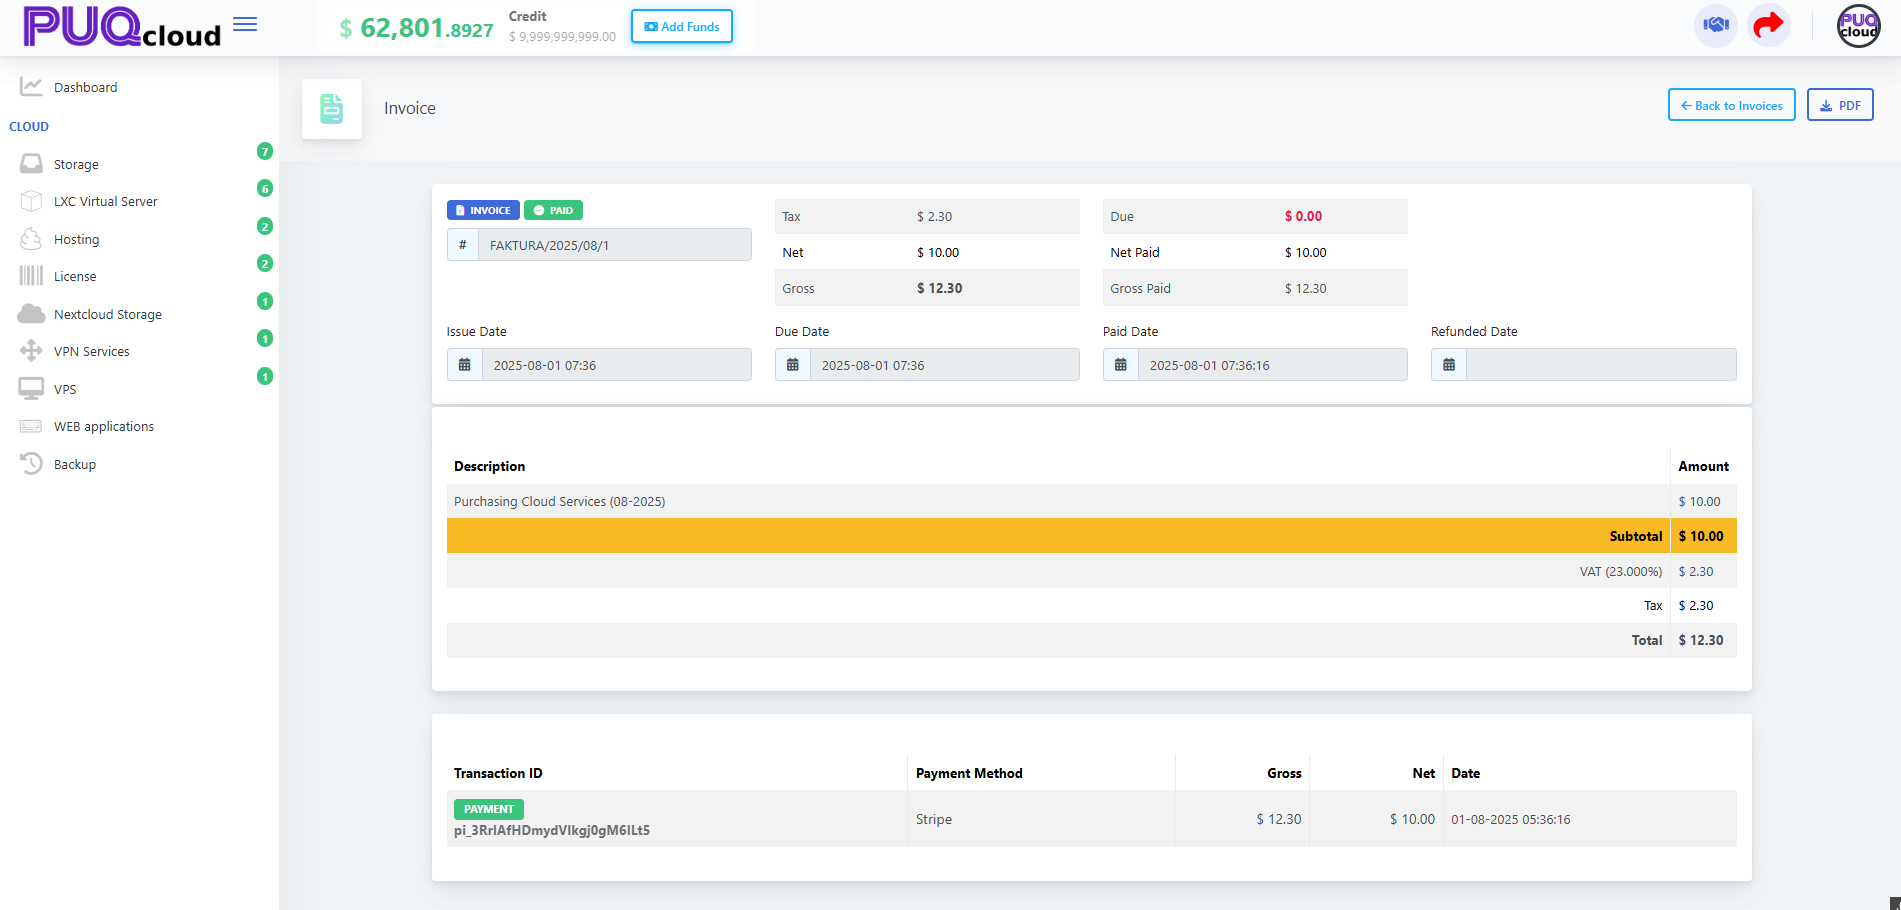The height and width of the screenshot is (910, 1901).
Task: Click the Paid Date field
Action: click(1273, 365)
